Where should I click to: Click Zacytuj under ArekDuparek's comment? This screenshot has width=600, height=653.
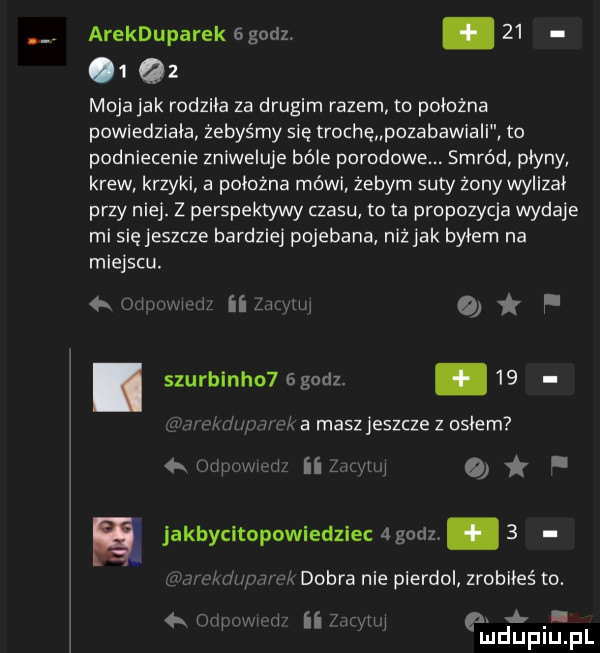coord(270,305)
